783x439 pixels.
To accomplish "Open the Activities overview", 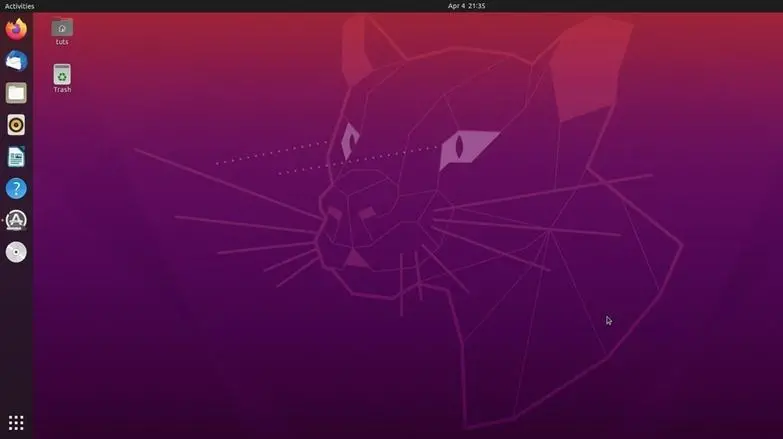I will coord(19,6).
